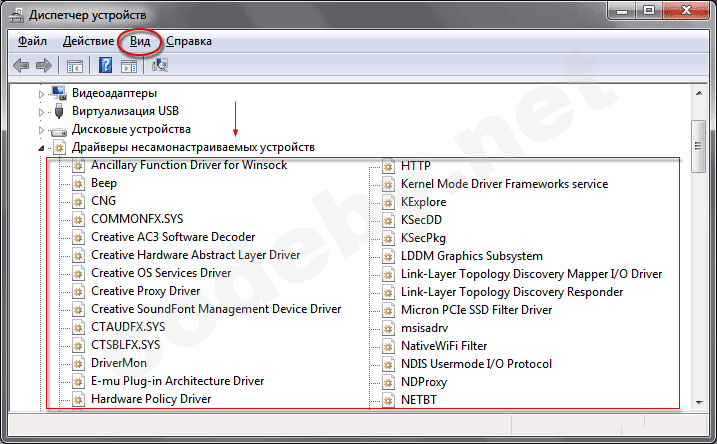
Task: Click the Forward arrow toolbar button
Action: click(x=44, y=66)
